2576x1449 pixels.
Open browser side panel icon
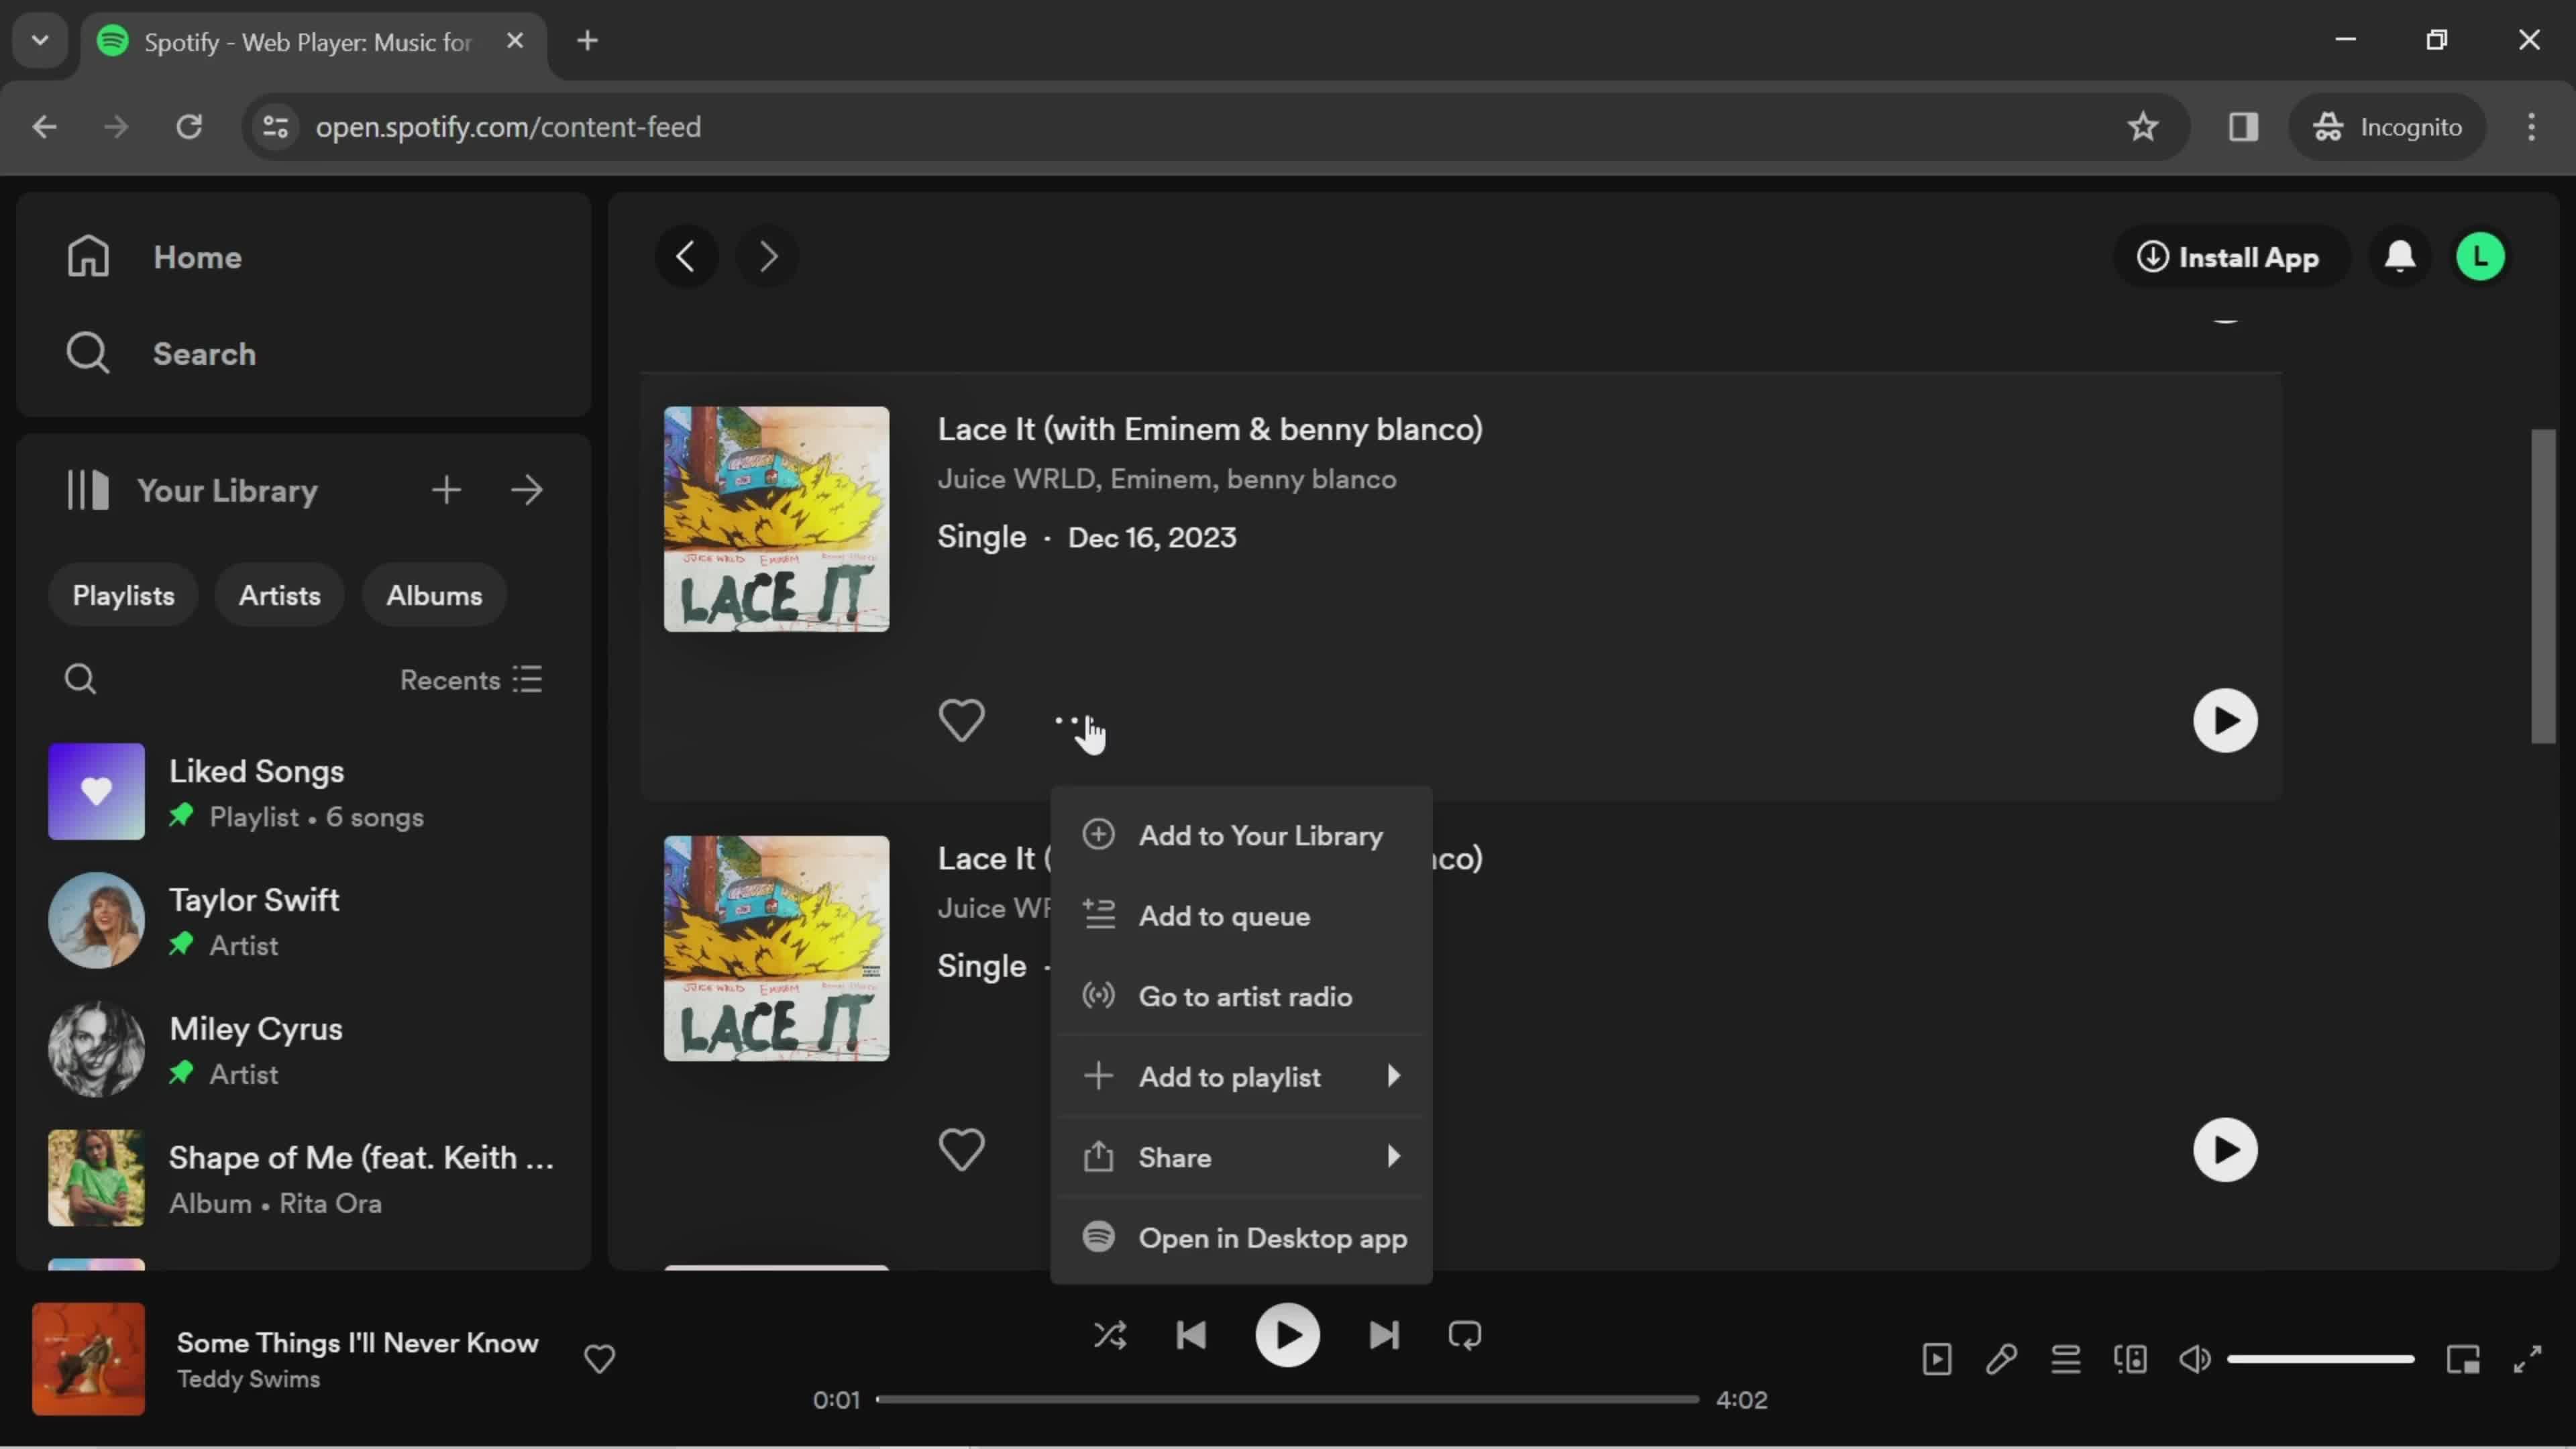pos(2243,127)
